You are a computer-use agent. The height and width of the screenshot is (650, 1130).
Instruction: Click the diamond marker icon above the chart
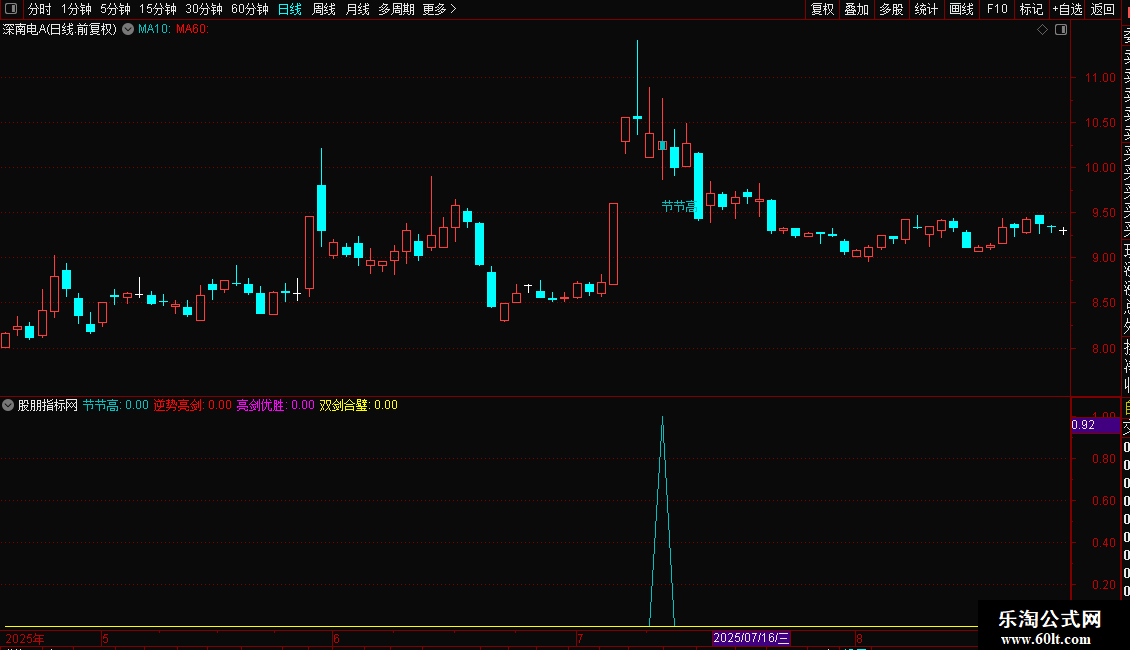point(1042,30)
